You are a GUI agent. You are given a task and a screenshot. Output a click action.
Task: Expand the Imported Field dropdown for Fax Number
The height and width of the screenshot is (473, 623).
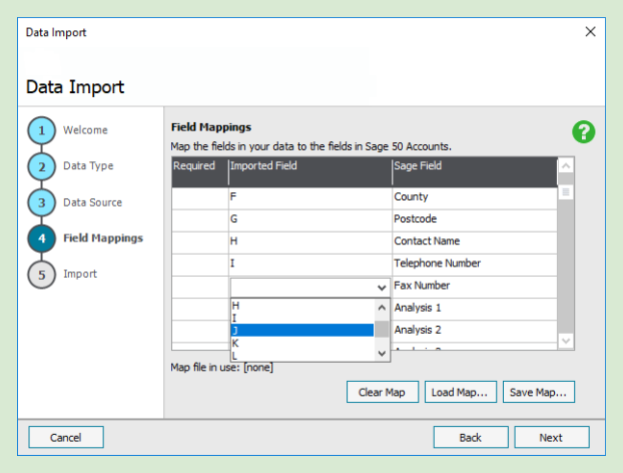[x=381, y=287]
